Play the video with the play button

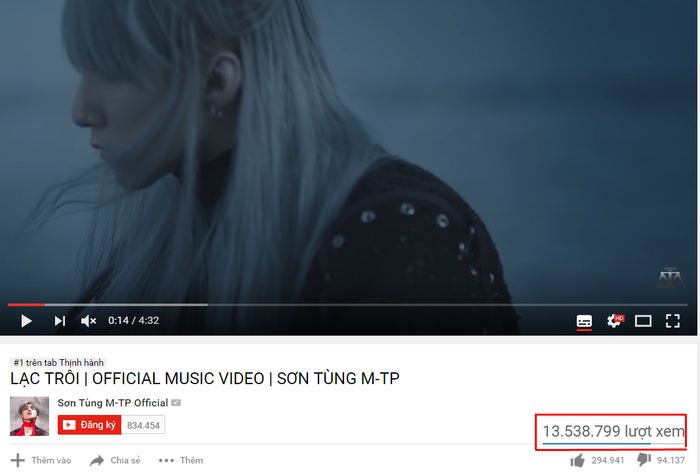(26, 321)
